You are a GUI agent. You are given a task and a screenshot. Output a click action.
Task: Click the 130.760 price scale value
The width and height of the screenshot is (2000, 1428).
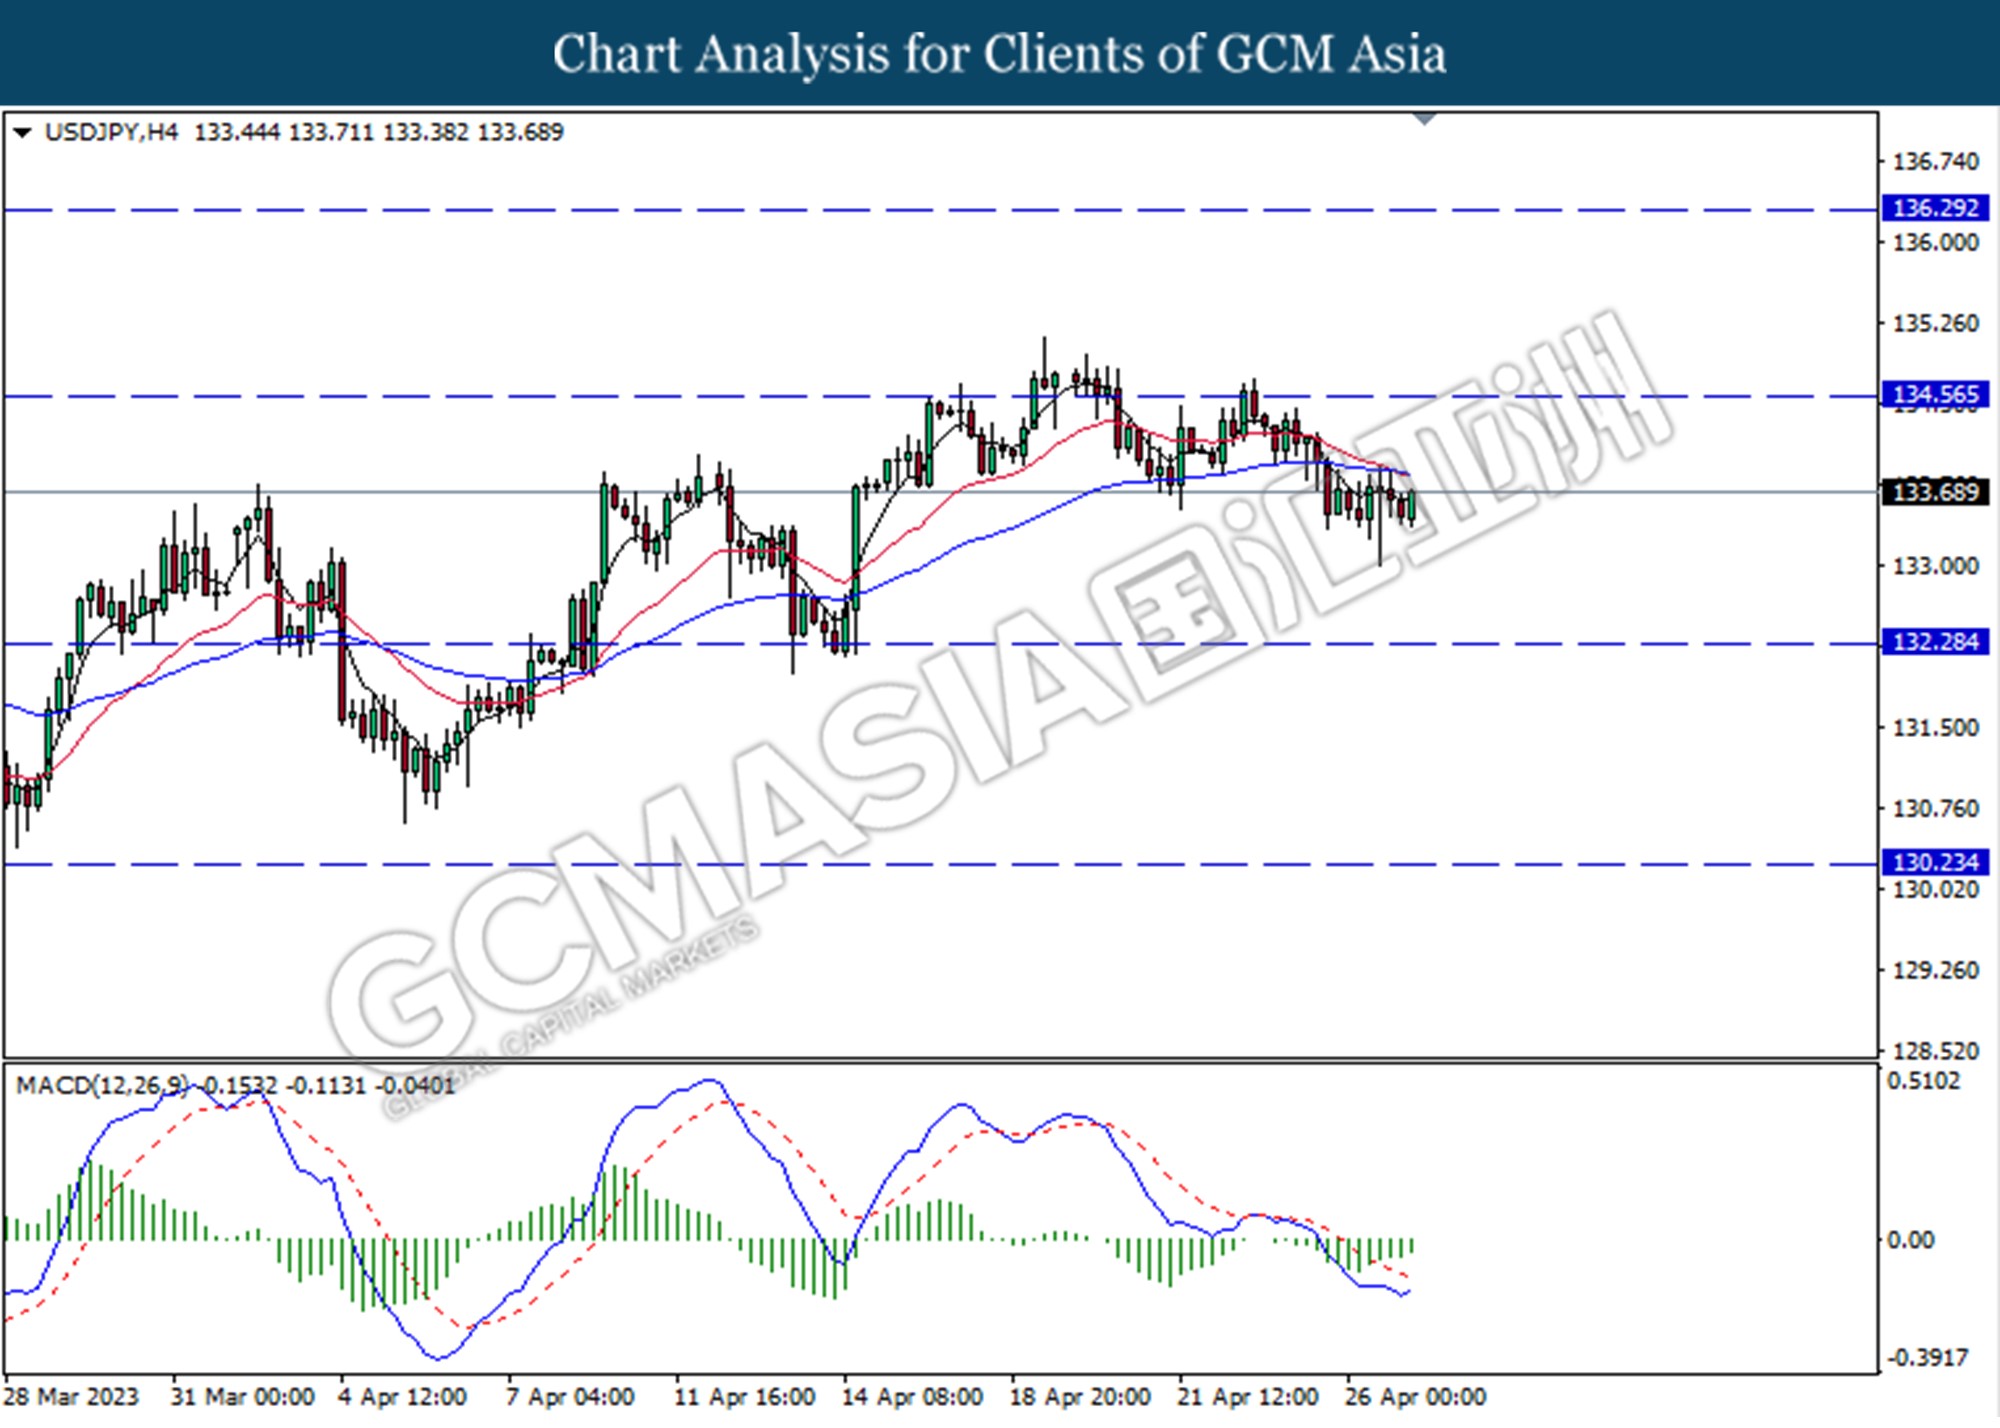[1935, 808]
